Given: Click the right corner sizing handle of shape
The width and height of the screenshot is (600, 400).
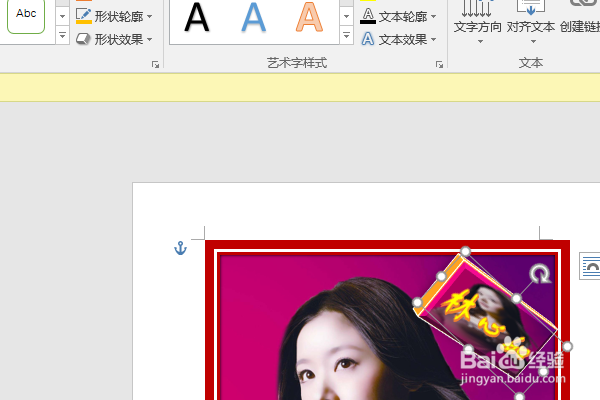Looking at the screenshot, I should click(x=567, y=346).
